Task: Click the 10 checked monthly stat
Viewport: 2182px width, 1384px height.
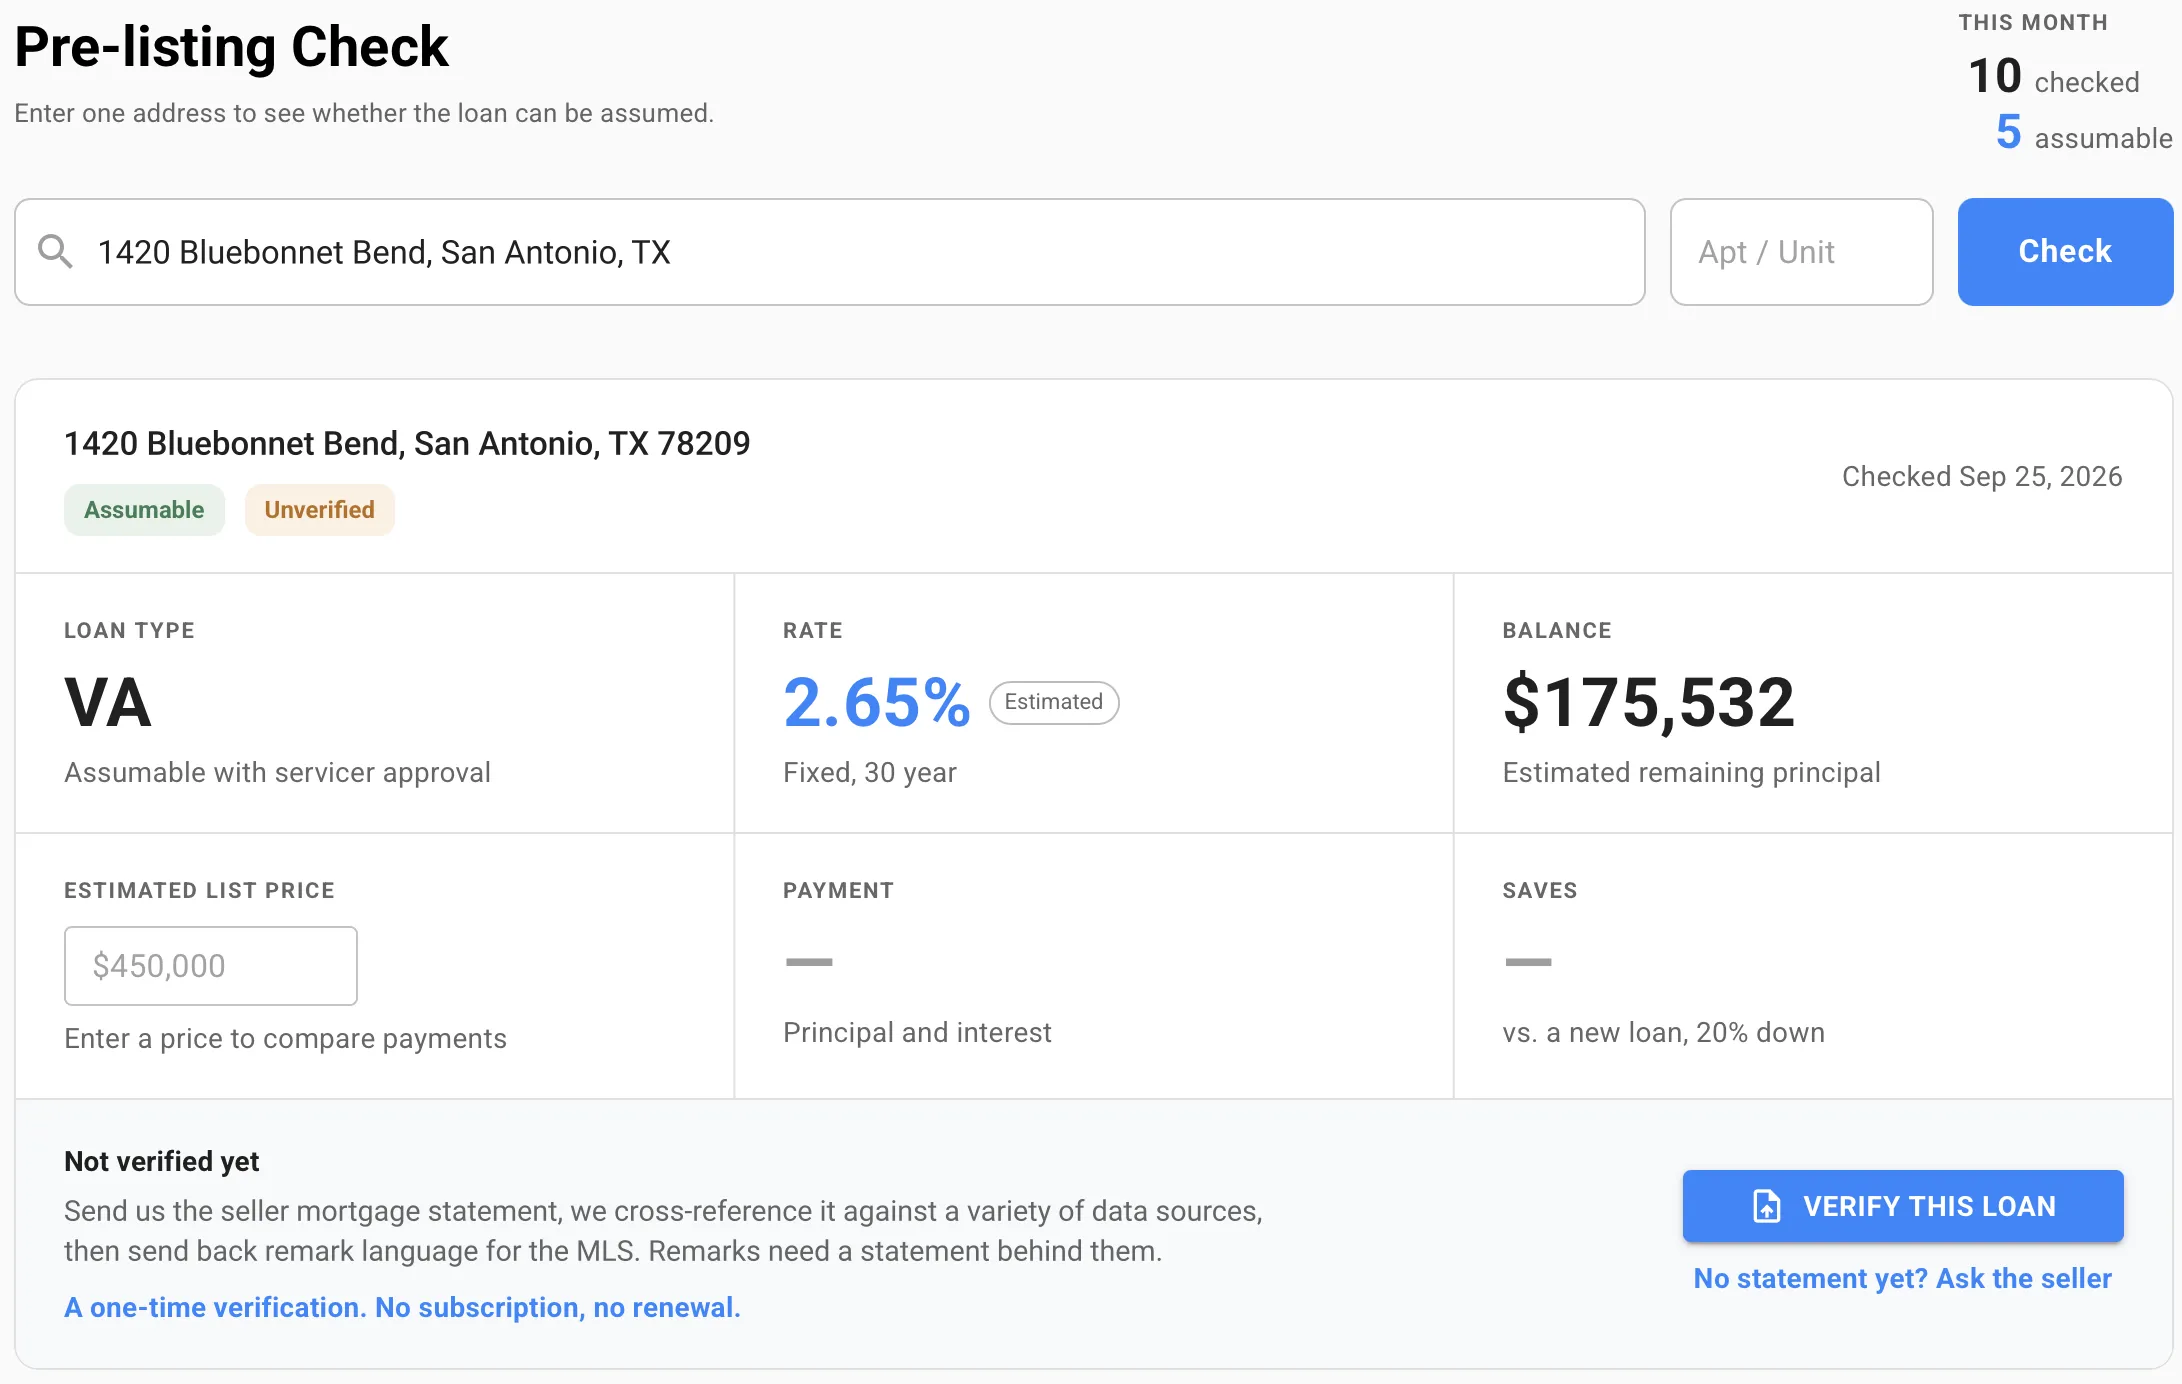Action: (x=2054, y=77)
